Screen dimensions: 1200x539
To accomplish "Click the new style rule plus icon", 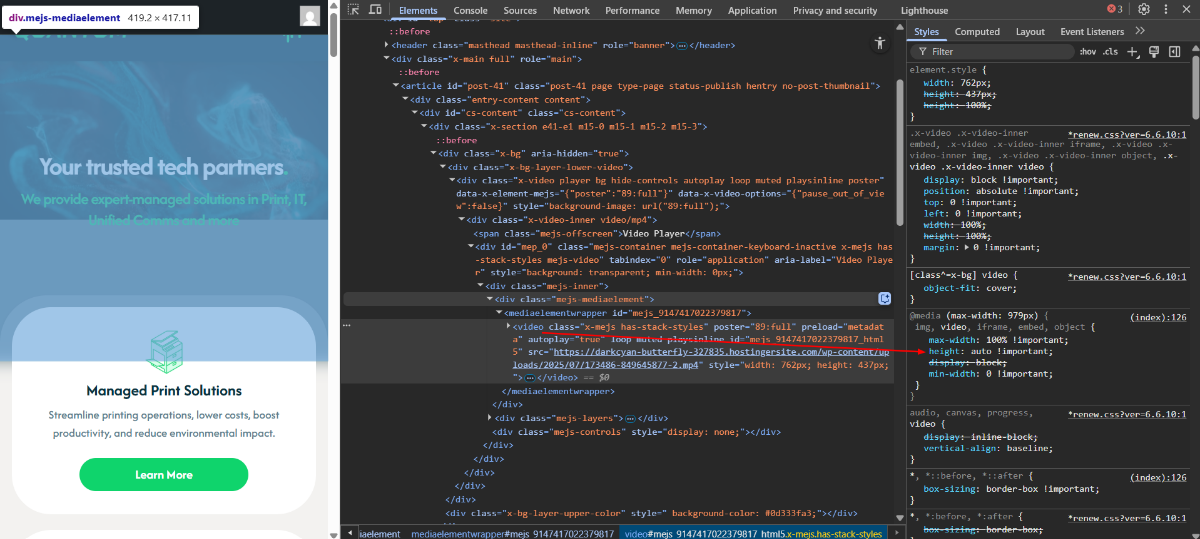I will (1133, 51).
